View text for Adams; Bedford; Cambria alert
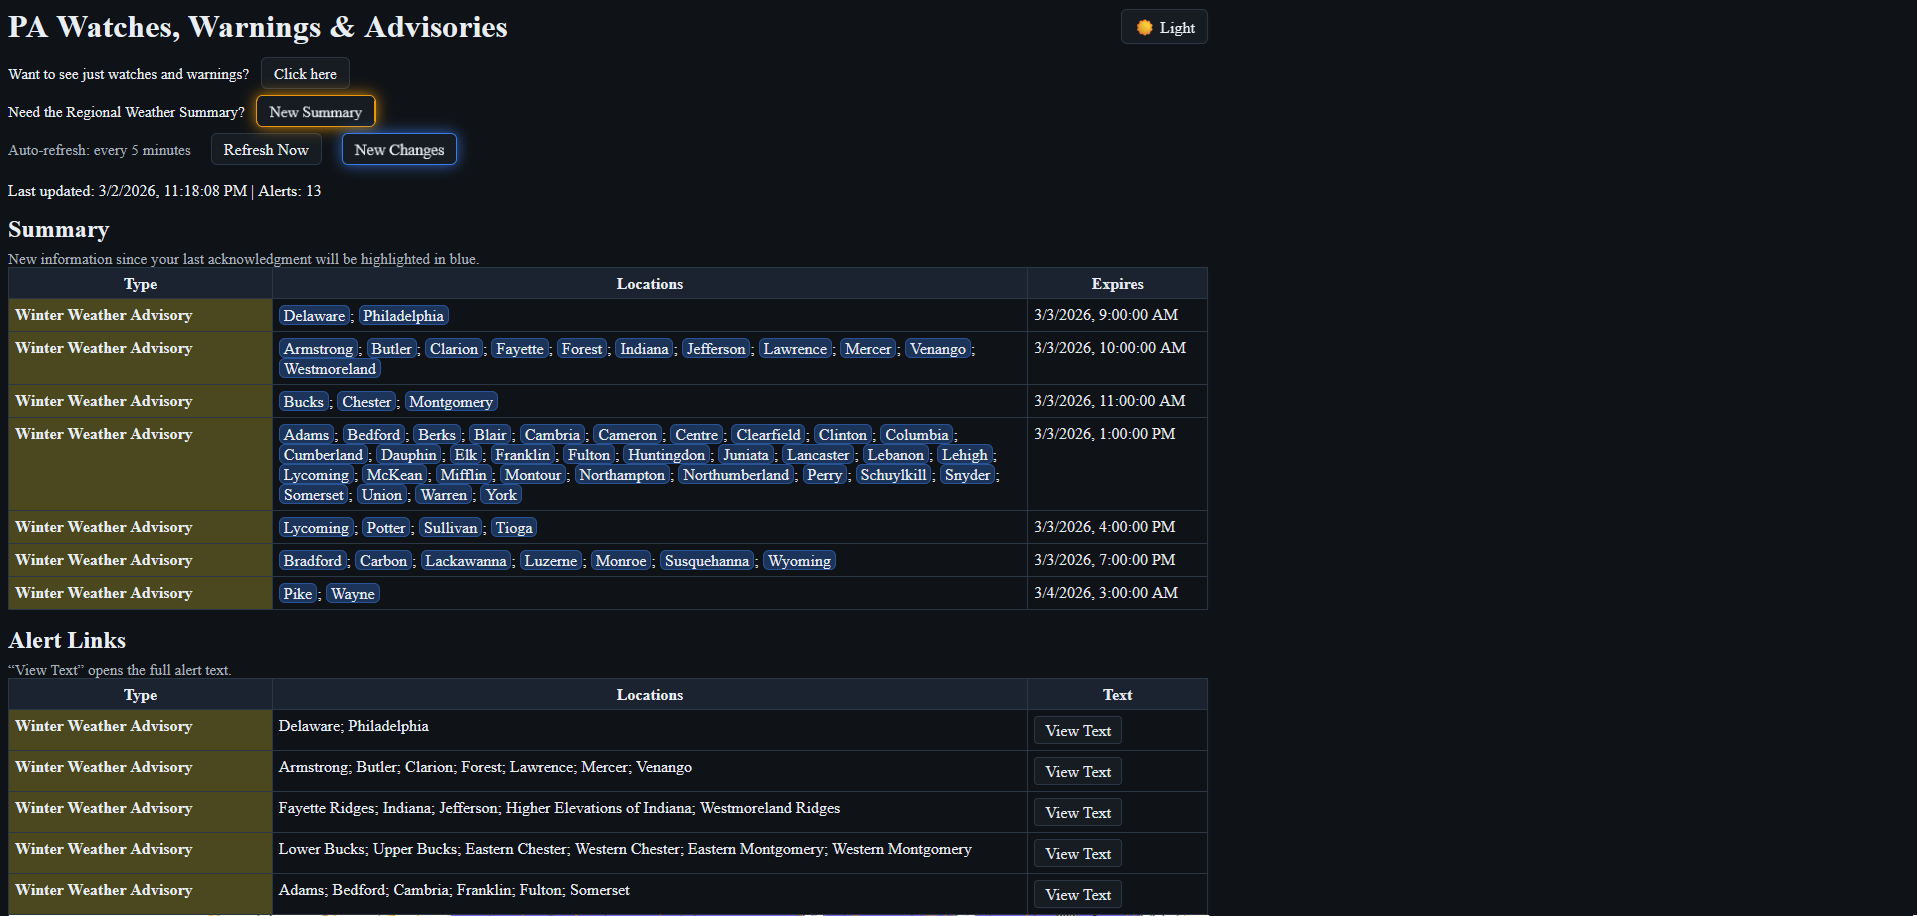The height and width of the screenshot is (916, 1917). tap(1077, 895)
